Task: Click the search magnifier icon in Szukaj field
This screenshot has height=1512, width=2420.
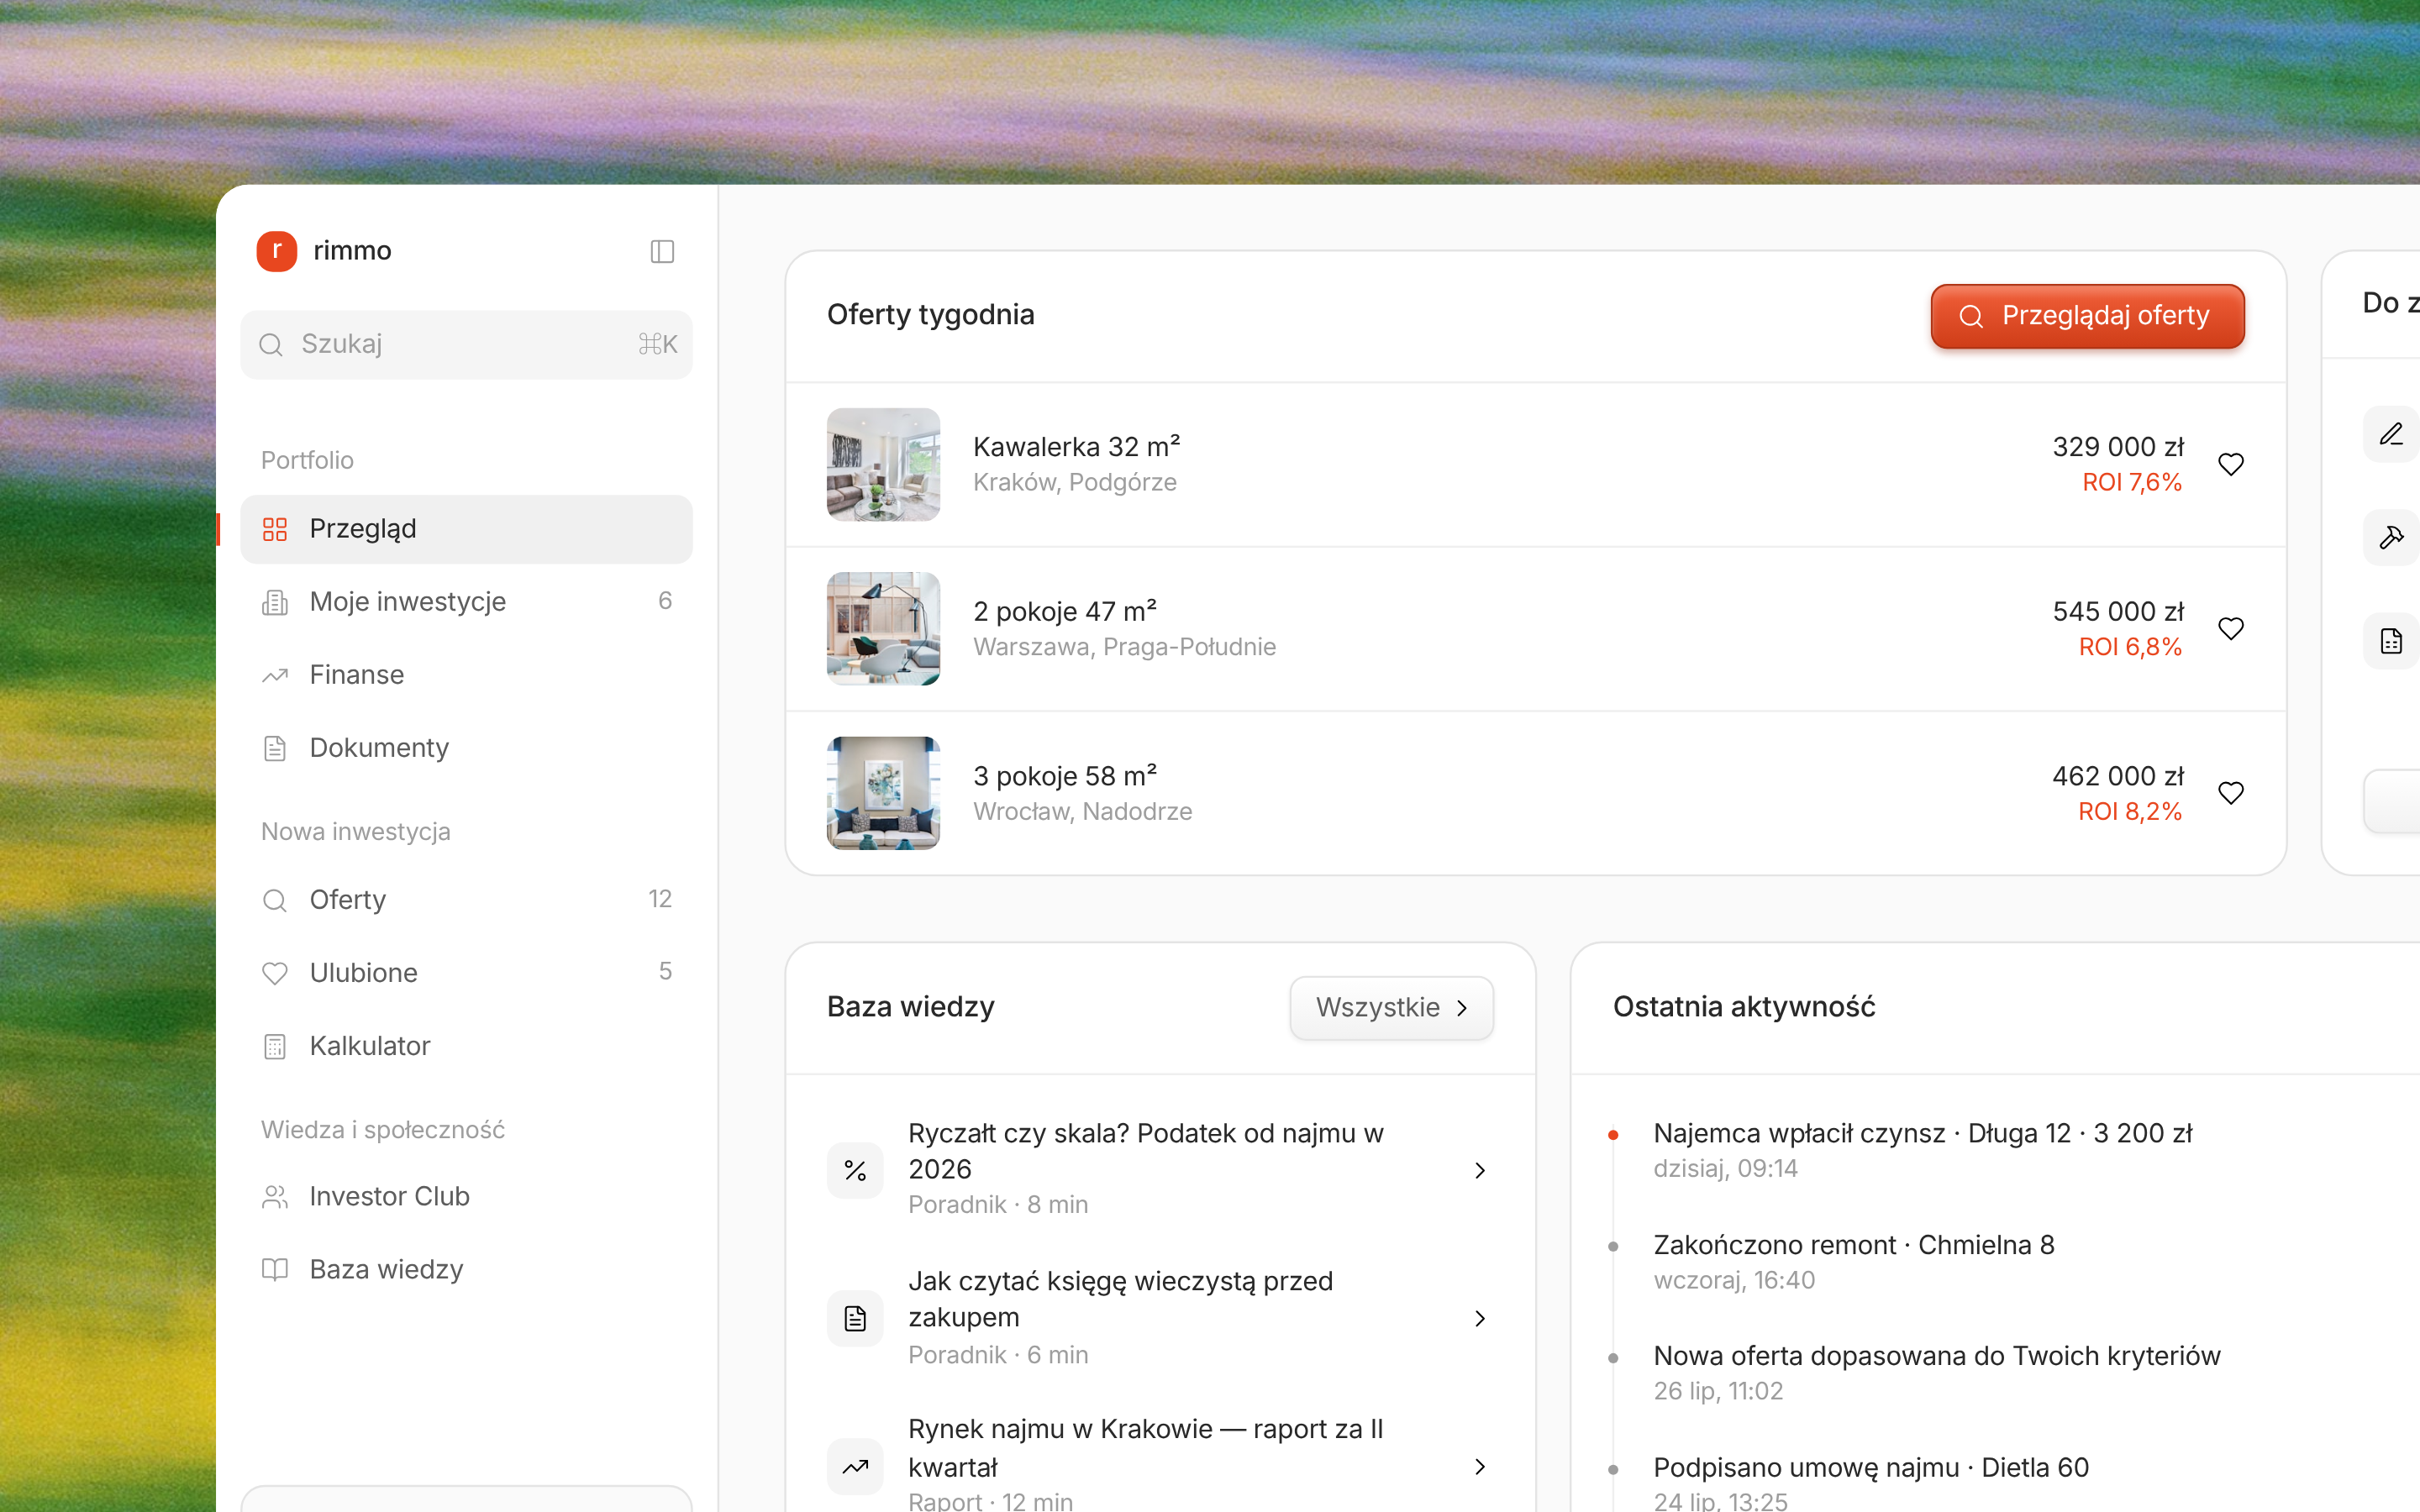Action: click(271, 345)
